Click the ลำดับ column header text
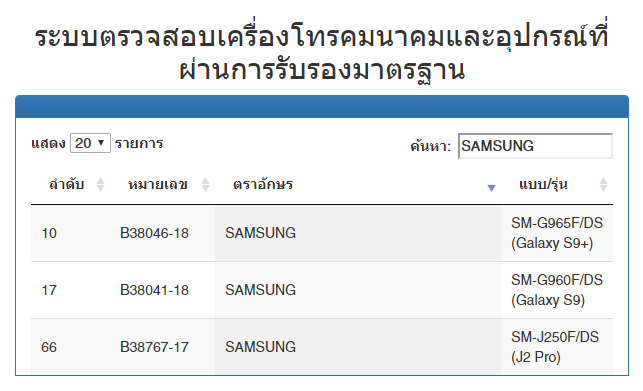643x391 pixels. click(x=66, y=185)
